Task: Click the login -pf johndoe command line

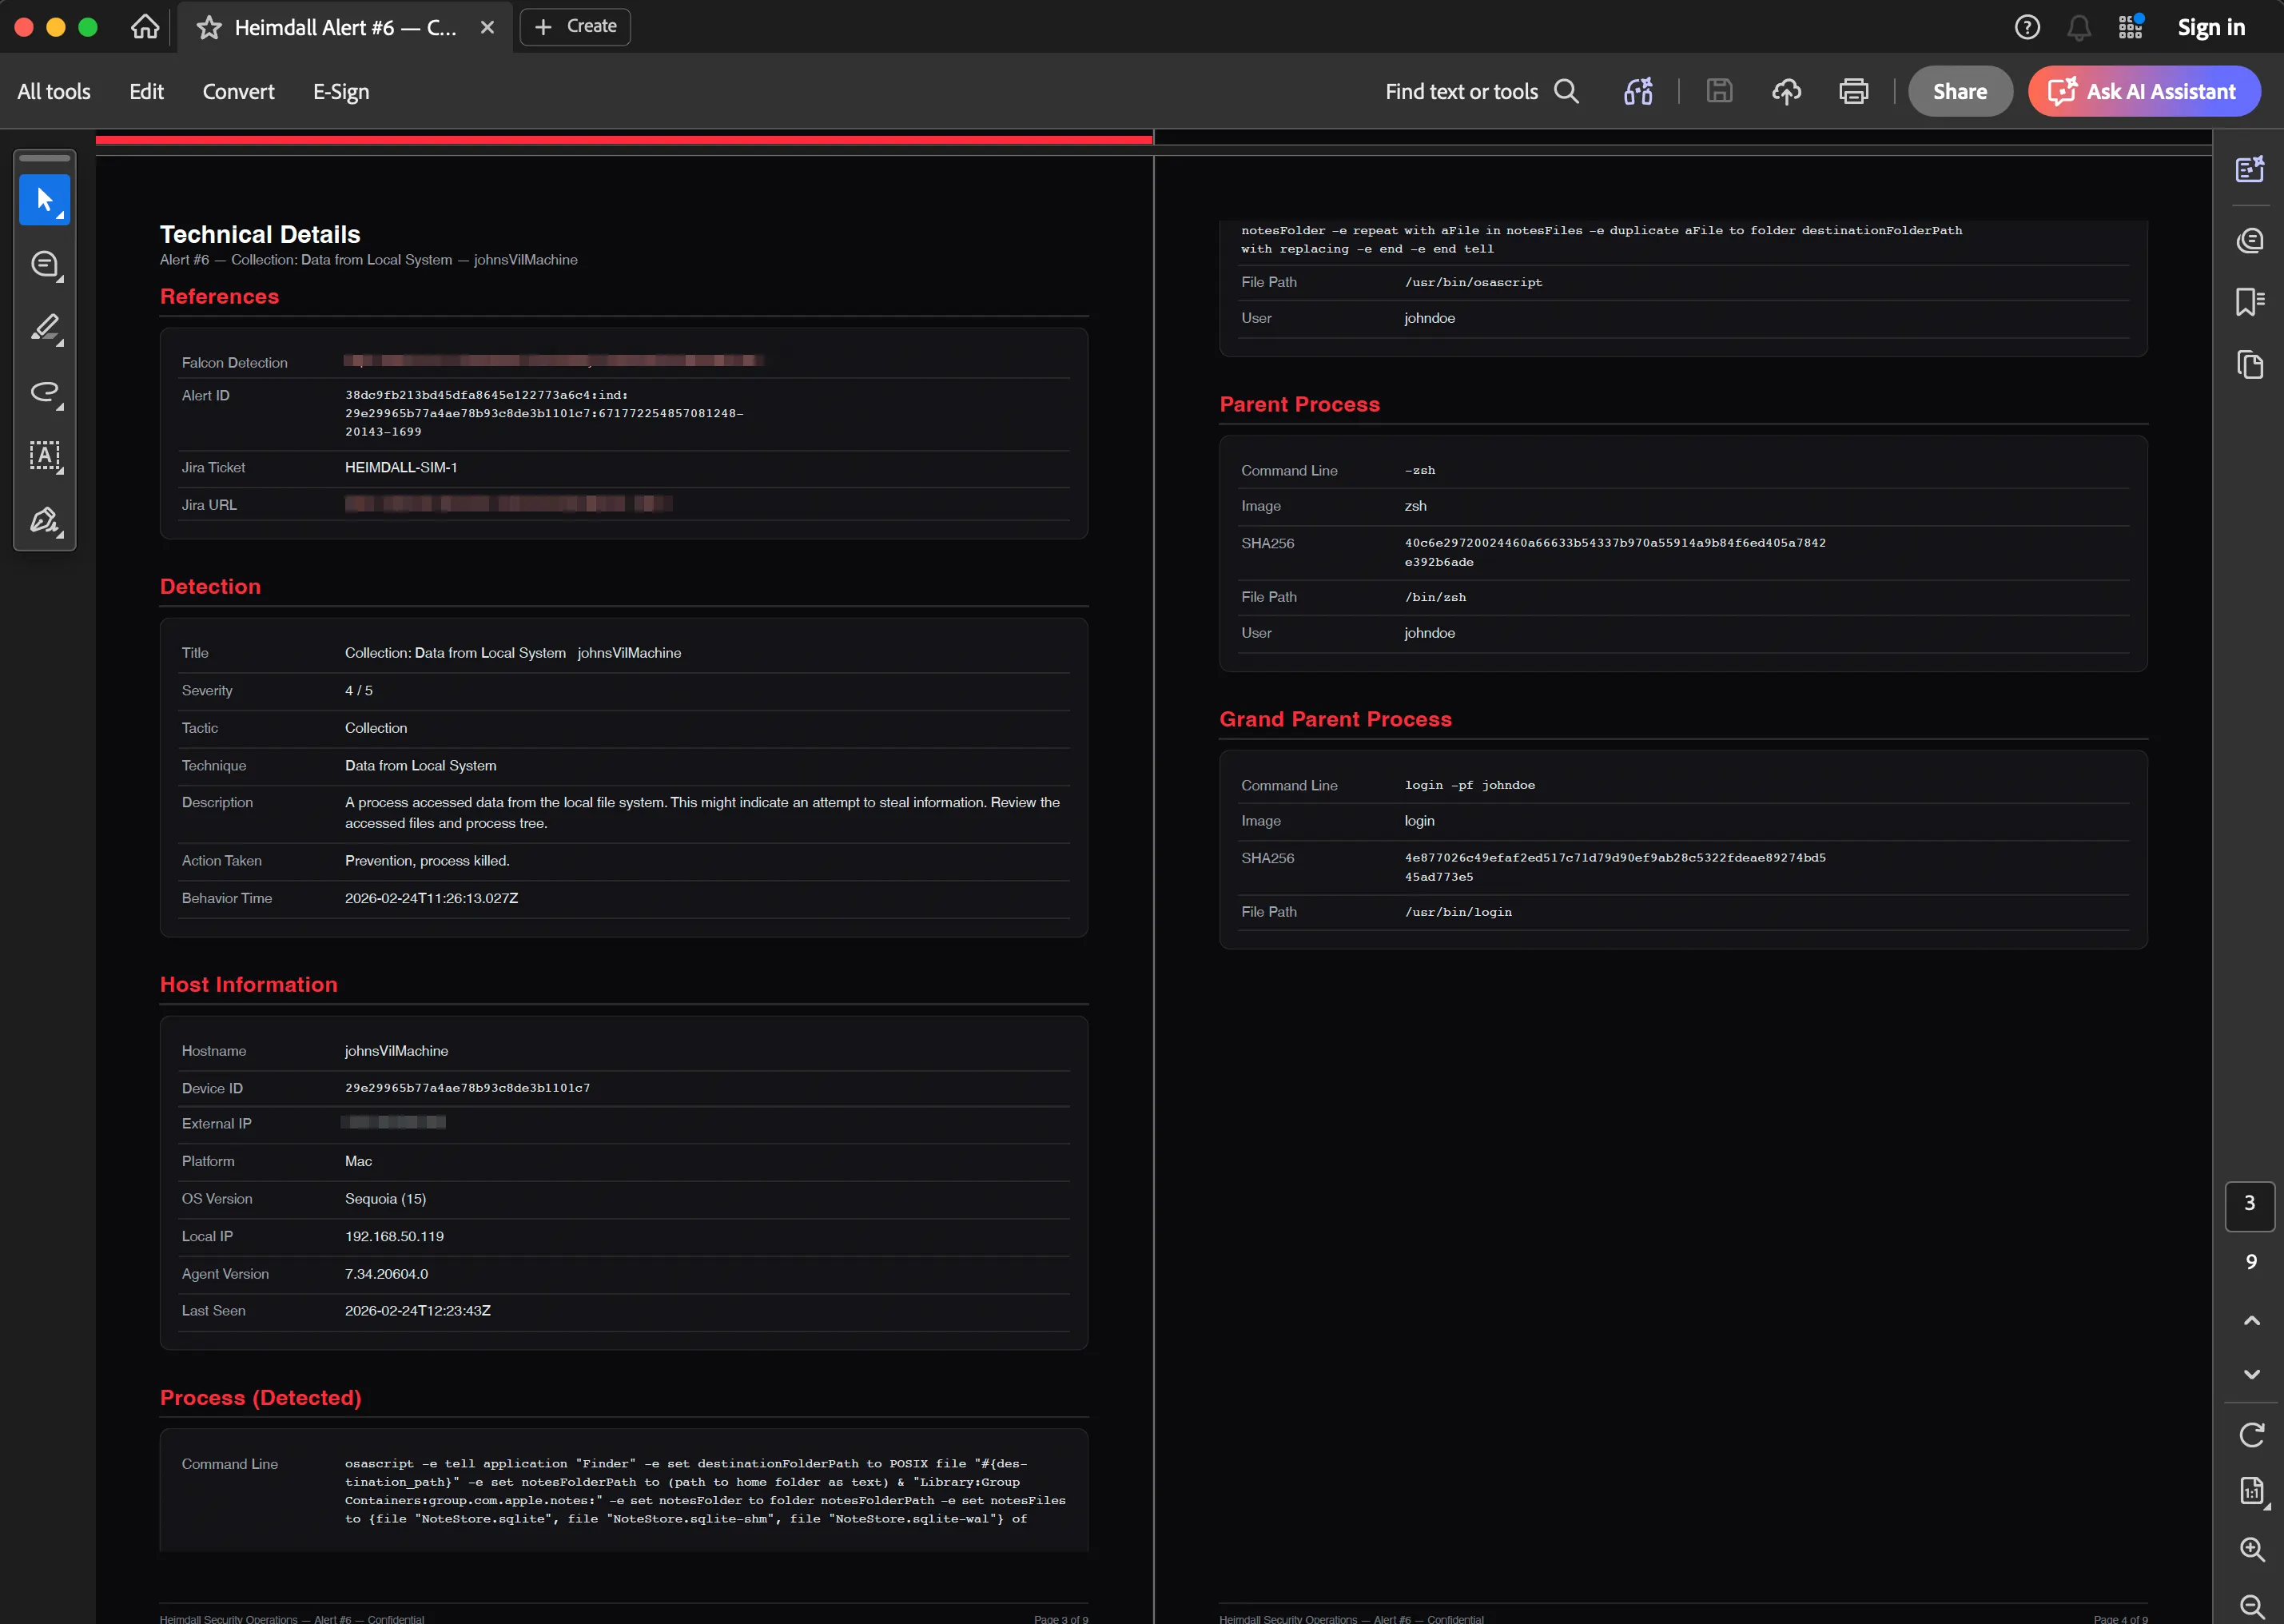Action: [x=1469, y=786]
